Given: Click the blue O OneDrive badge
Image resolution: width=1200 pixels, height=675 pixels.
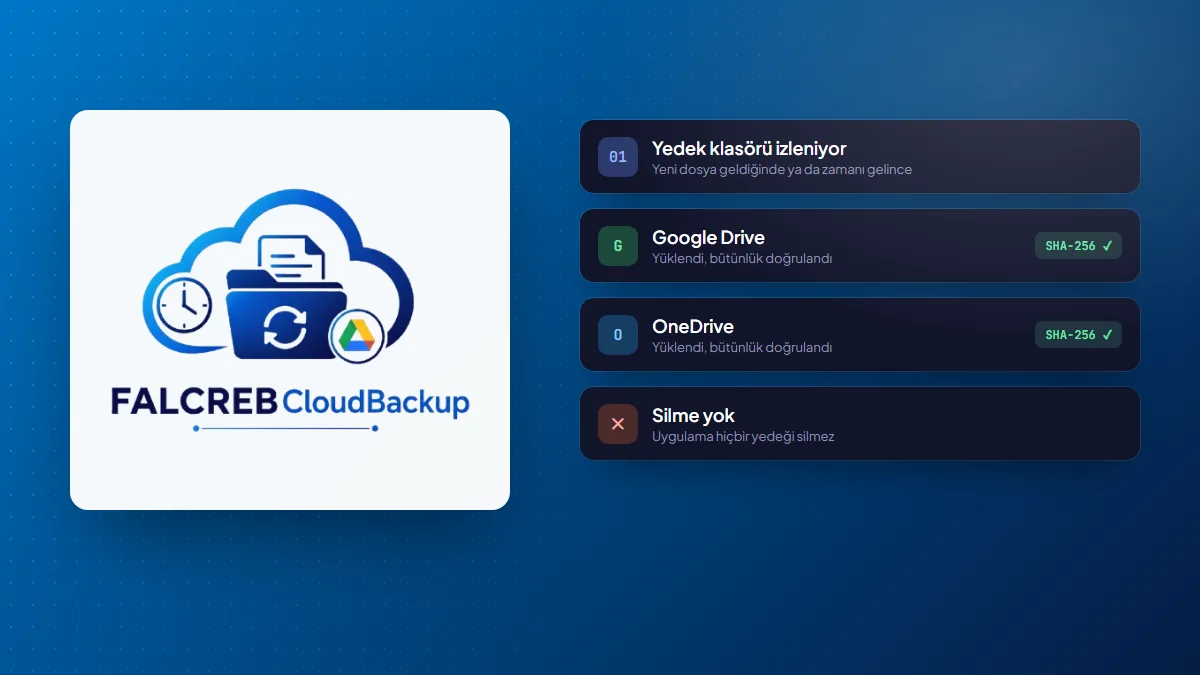Looking at the screenshot, I should 618,335.
